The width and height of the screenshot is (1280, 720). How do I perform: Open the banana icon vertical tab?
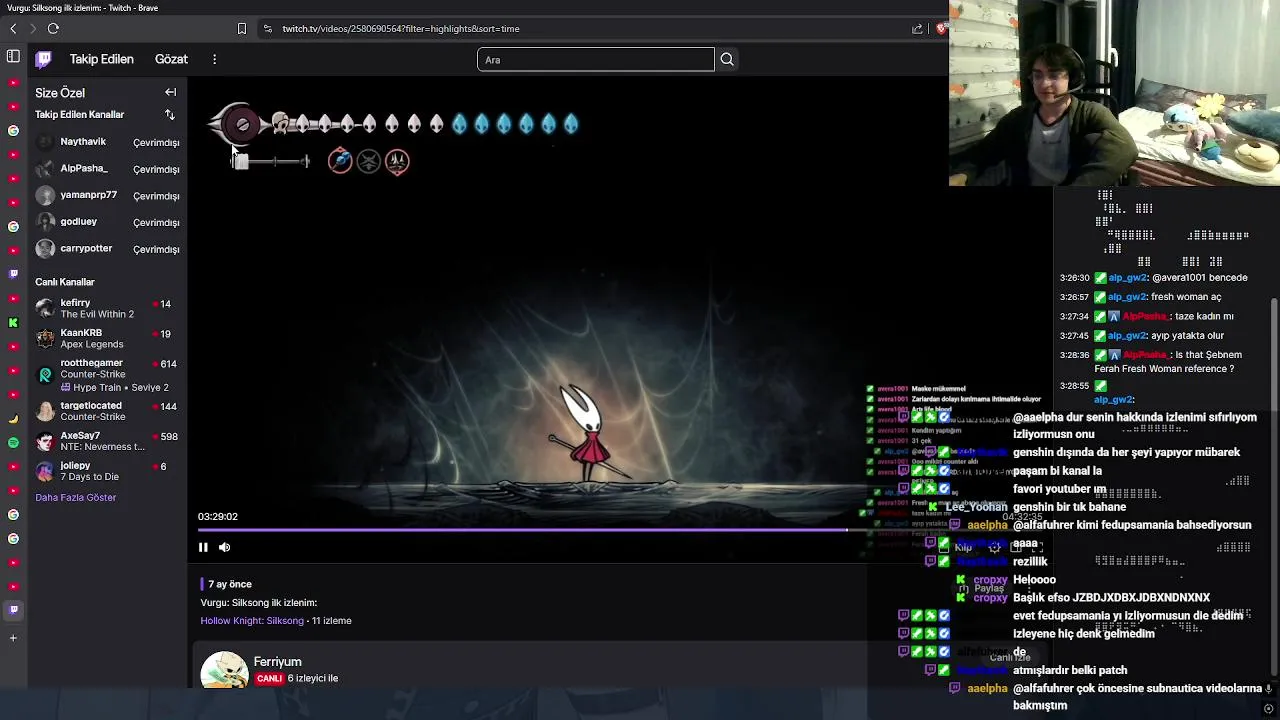click(13, 418)
